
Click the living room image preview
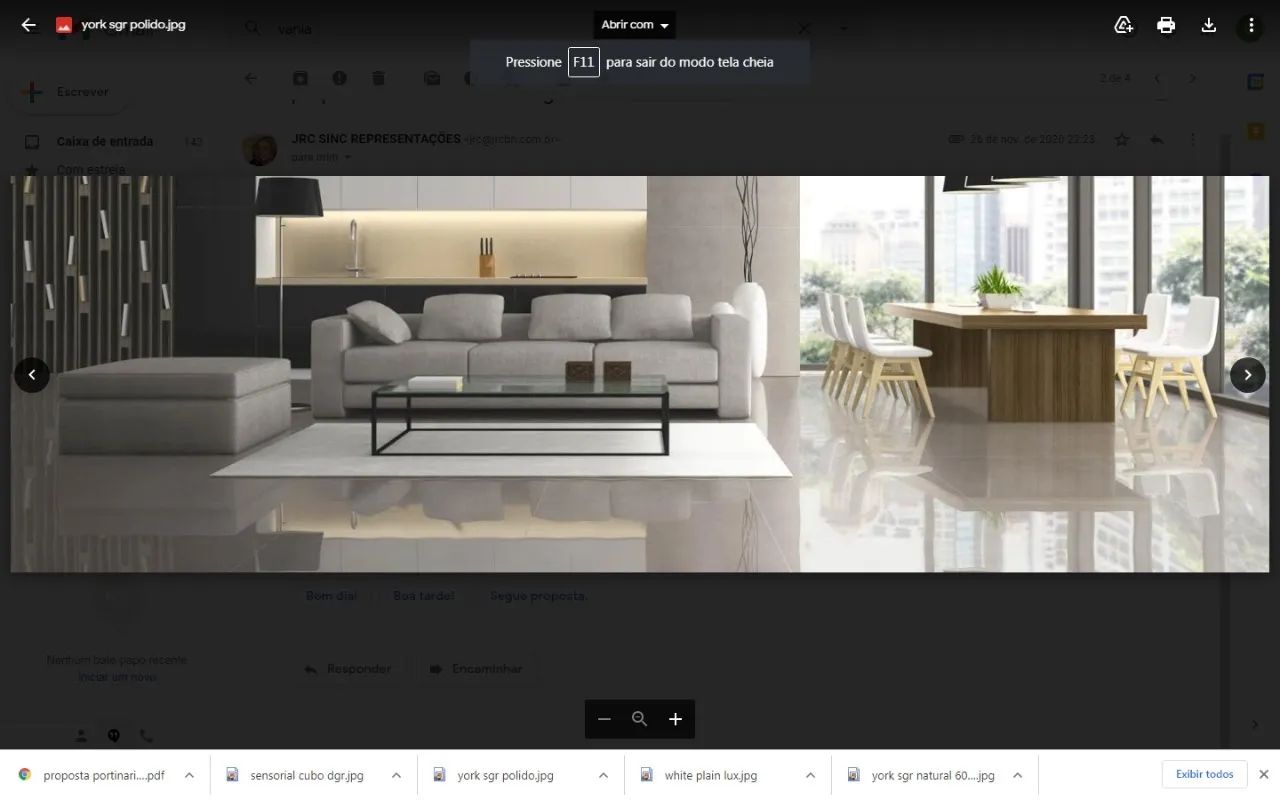640,374
